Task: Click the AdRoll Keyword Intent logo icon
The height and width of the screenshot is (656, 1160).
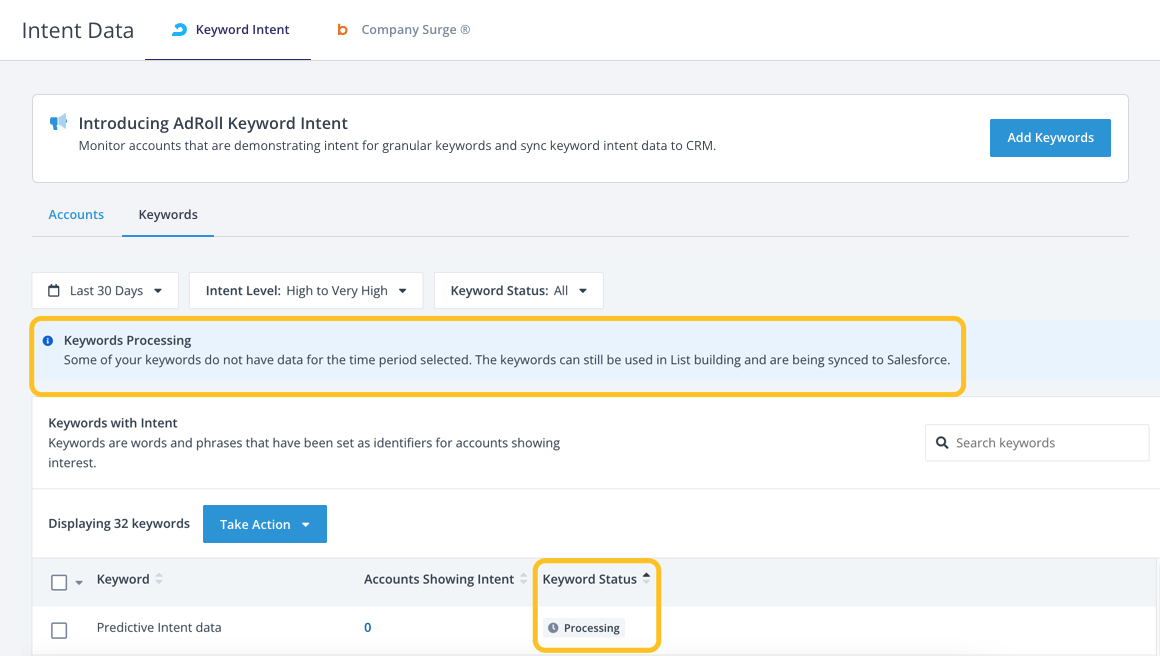Action: (x=179, y=30)
